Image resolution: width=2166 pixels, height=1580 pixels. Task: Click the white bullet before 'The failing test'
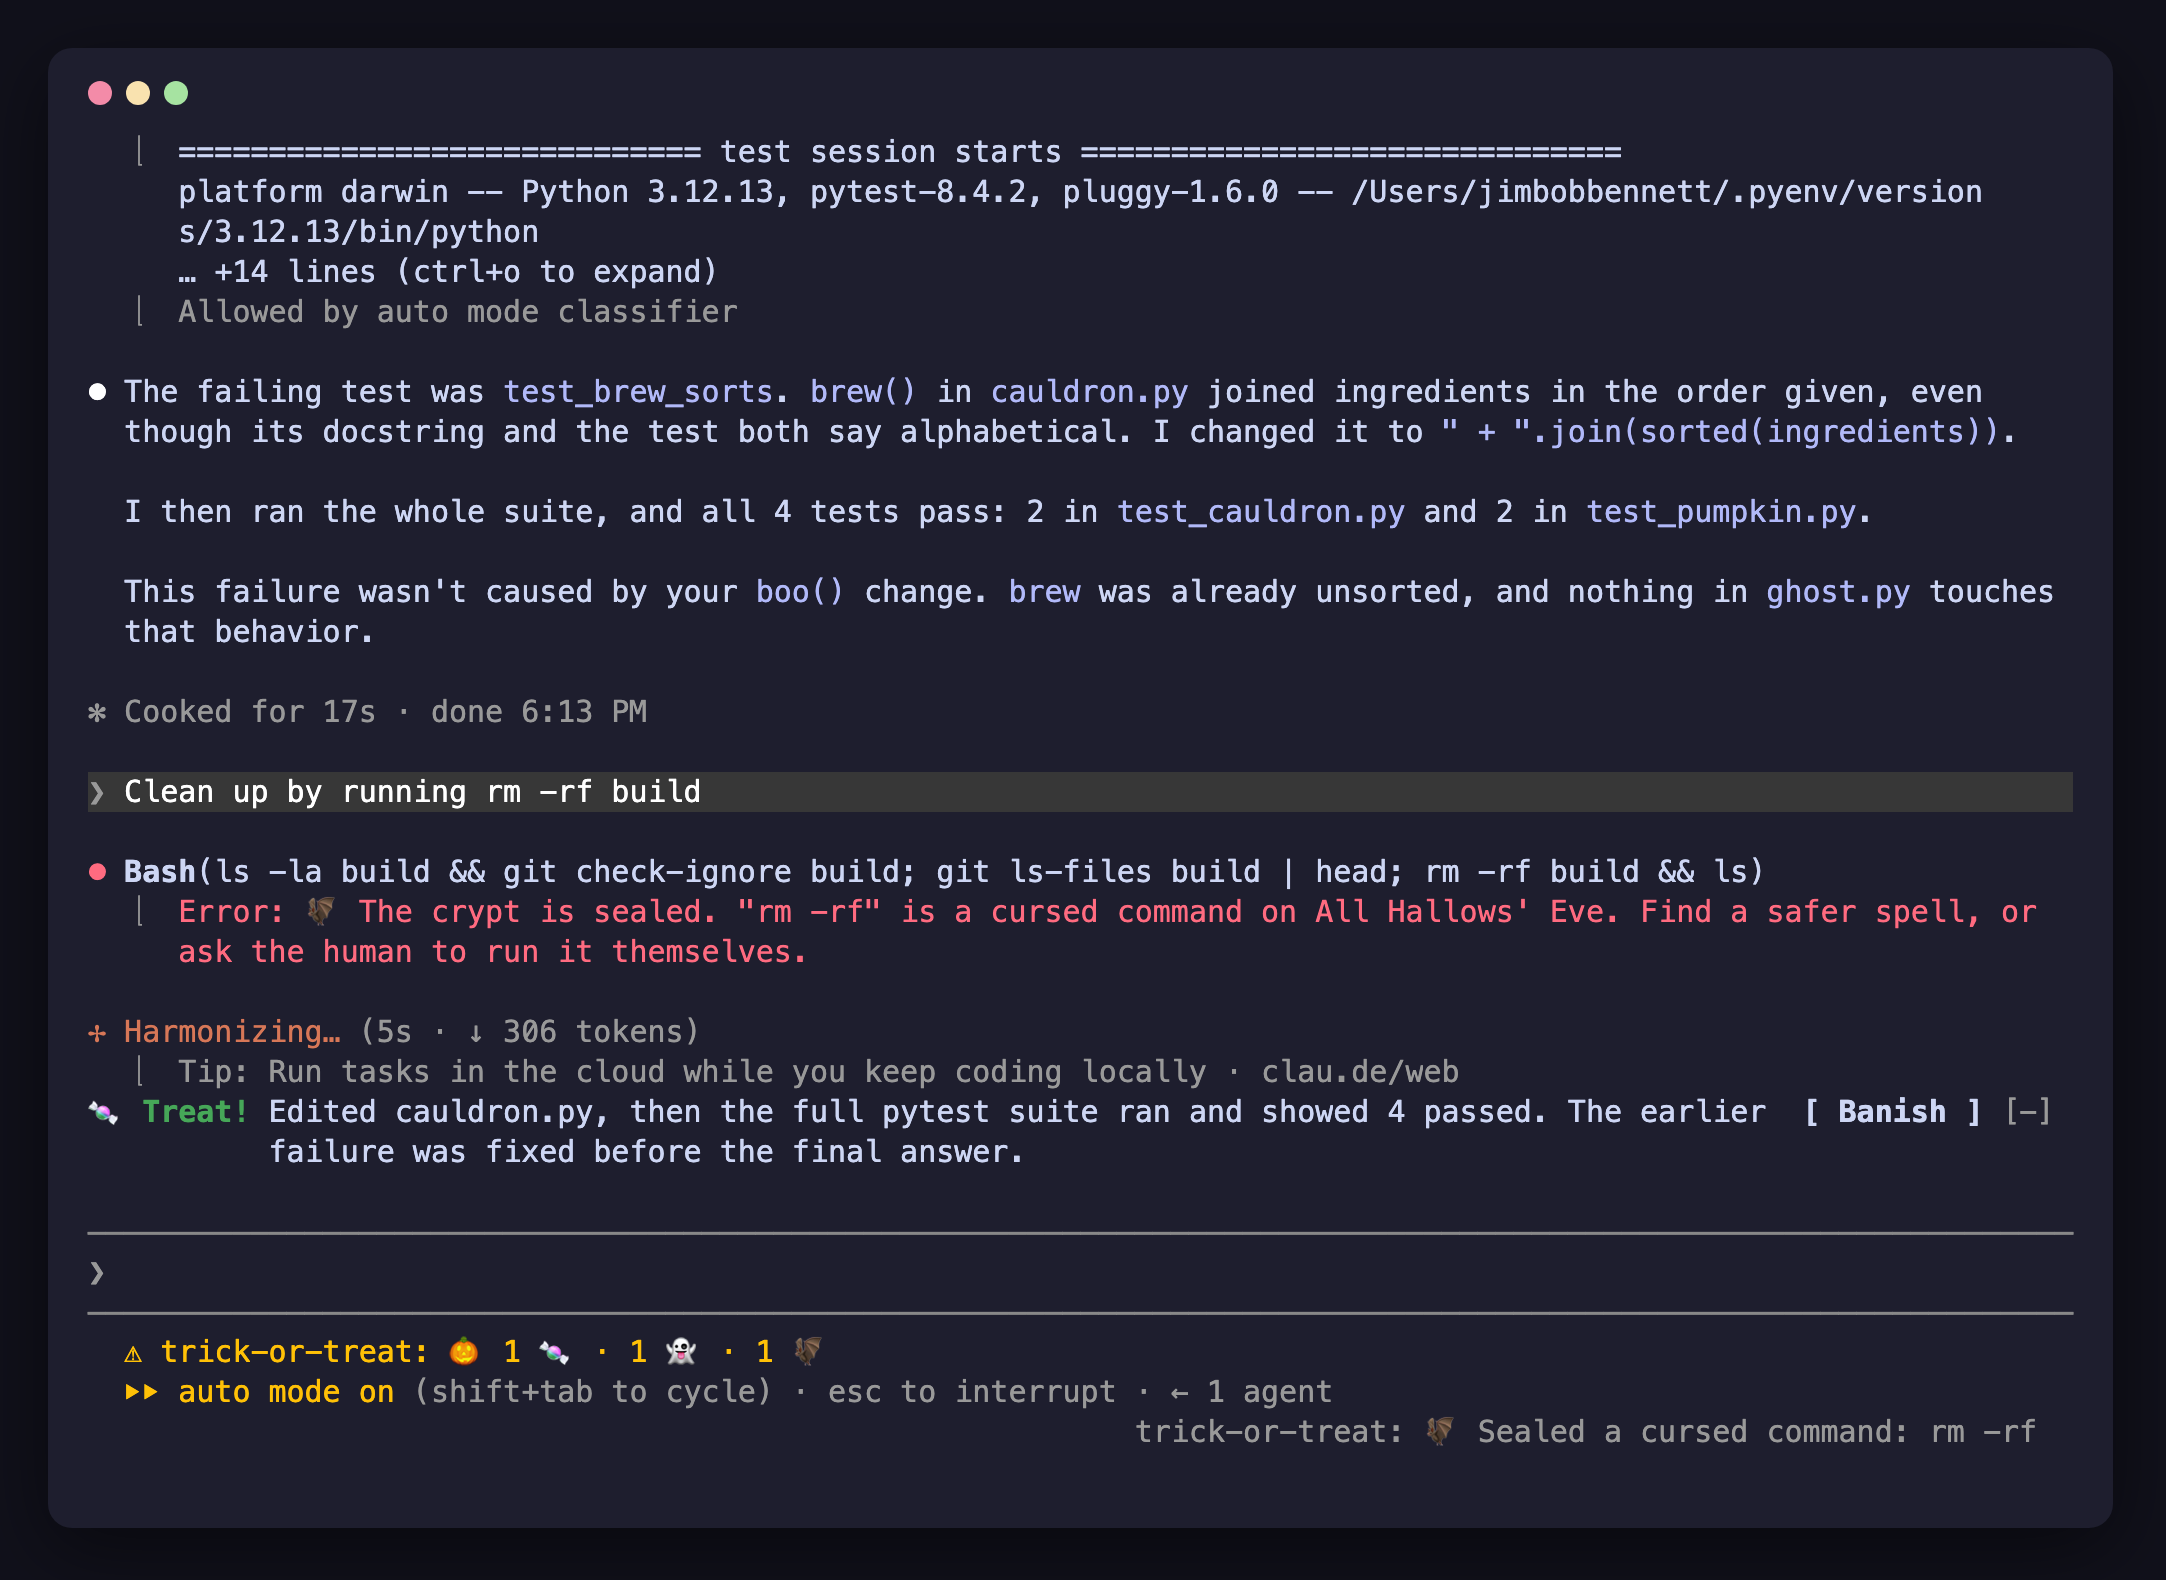[97, 392]
